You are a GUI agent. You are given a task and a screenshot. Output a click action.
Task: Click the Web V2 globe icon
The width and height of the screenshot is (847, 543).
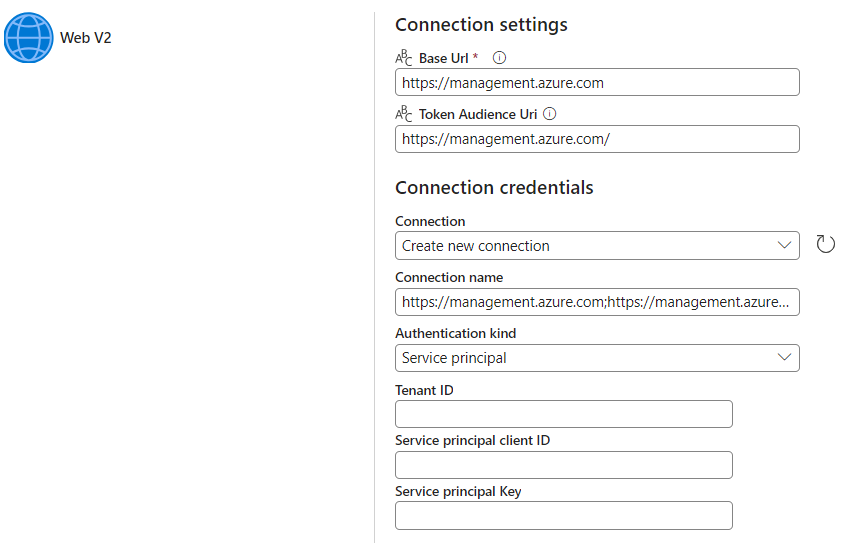pyautogui.click(x=29, y=38)
